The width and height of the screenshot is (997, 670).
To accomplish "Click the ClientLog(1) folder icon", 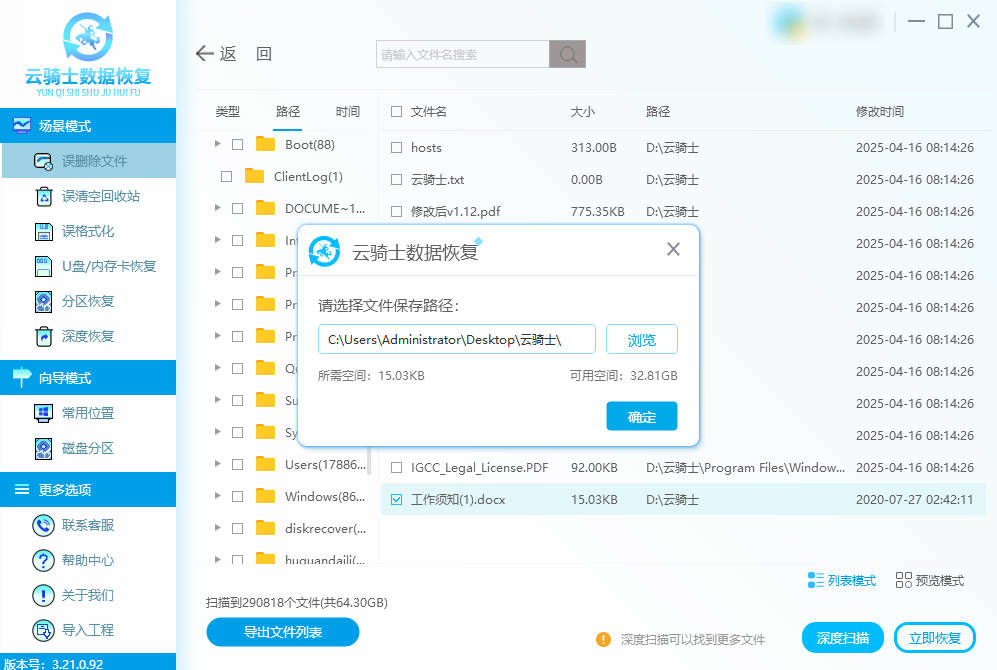I will (x=254, y=175).
